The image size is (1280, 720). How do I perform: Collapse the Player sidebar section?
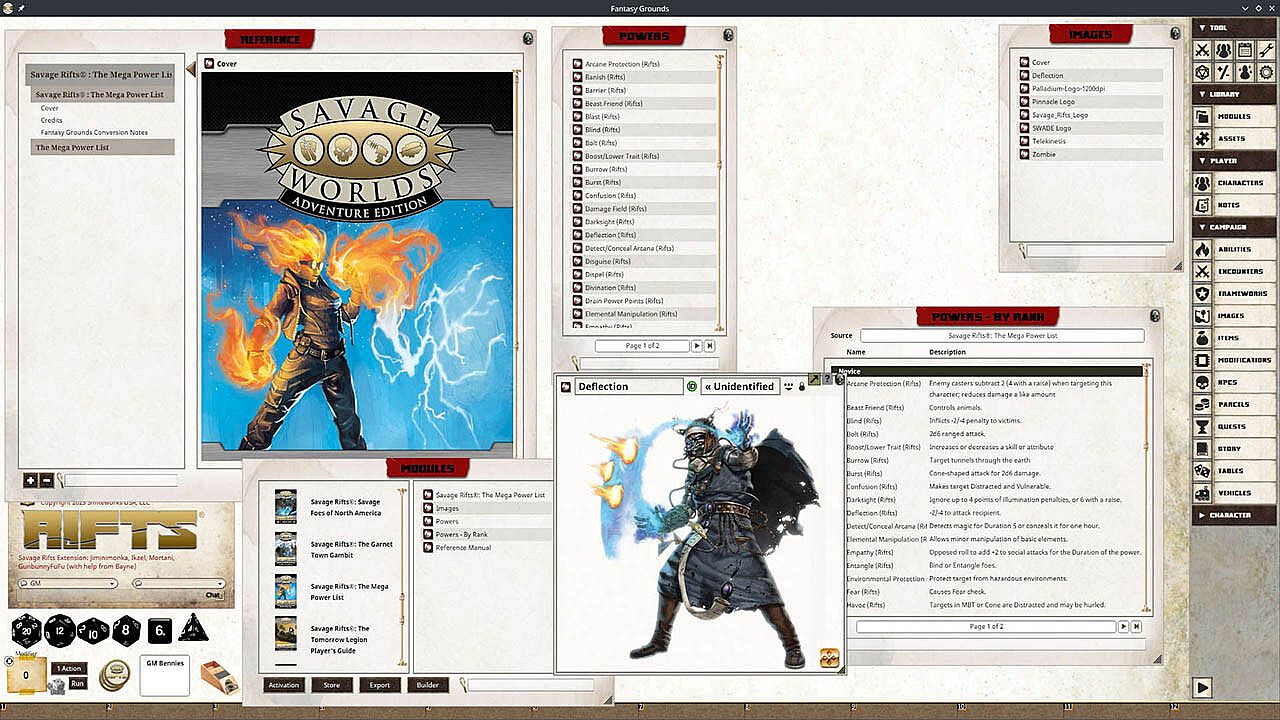coord(1234,160)
